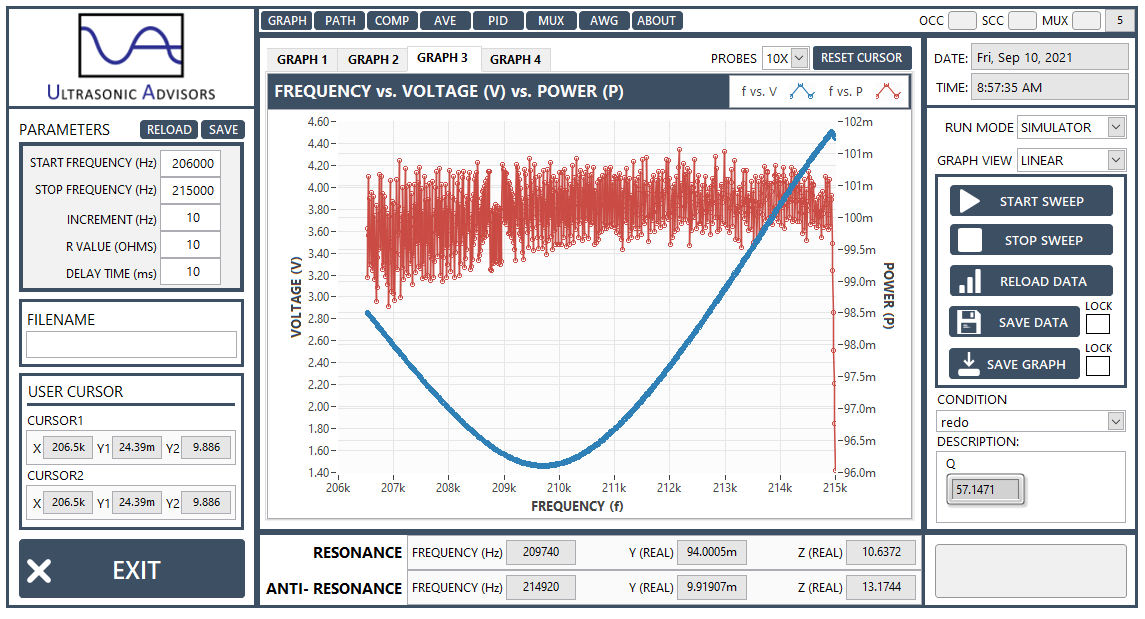Click the Start Frequency input field

click(x=191, y=164)
